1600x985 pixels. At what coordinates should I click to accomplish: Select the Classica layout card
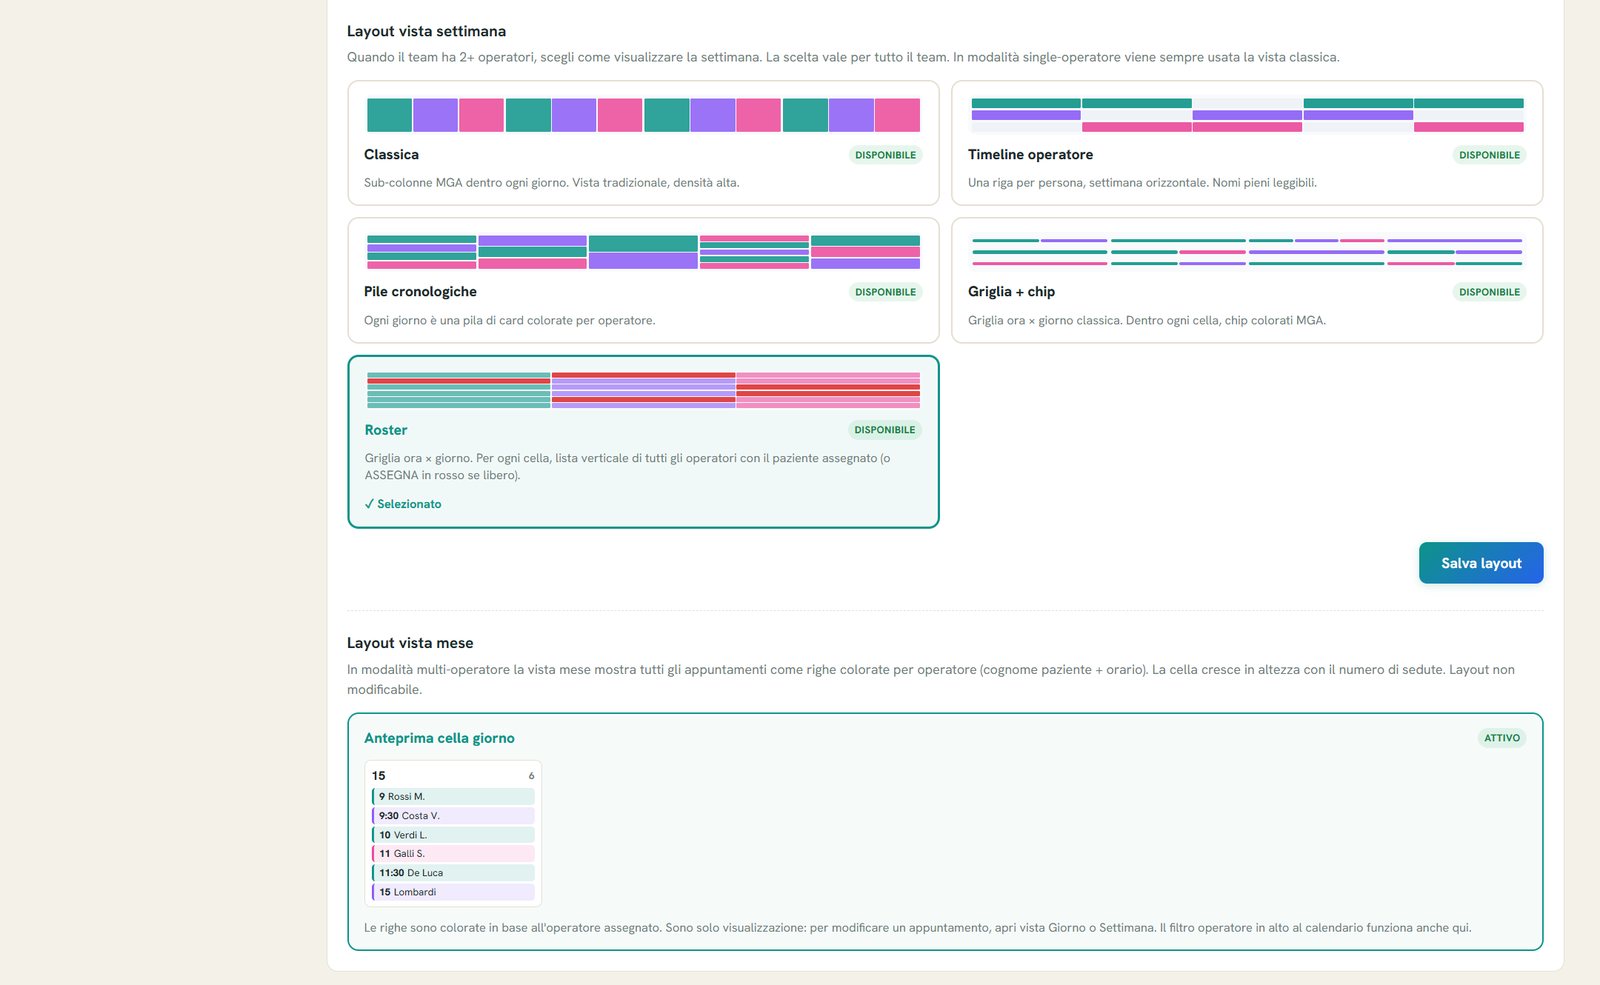(643, 143)
